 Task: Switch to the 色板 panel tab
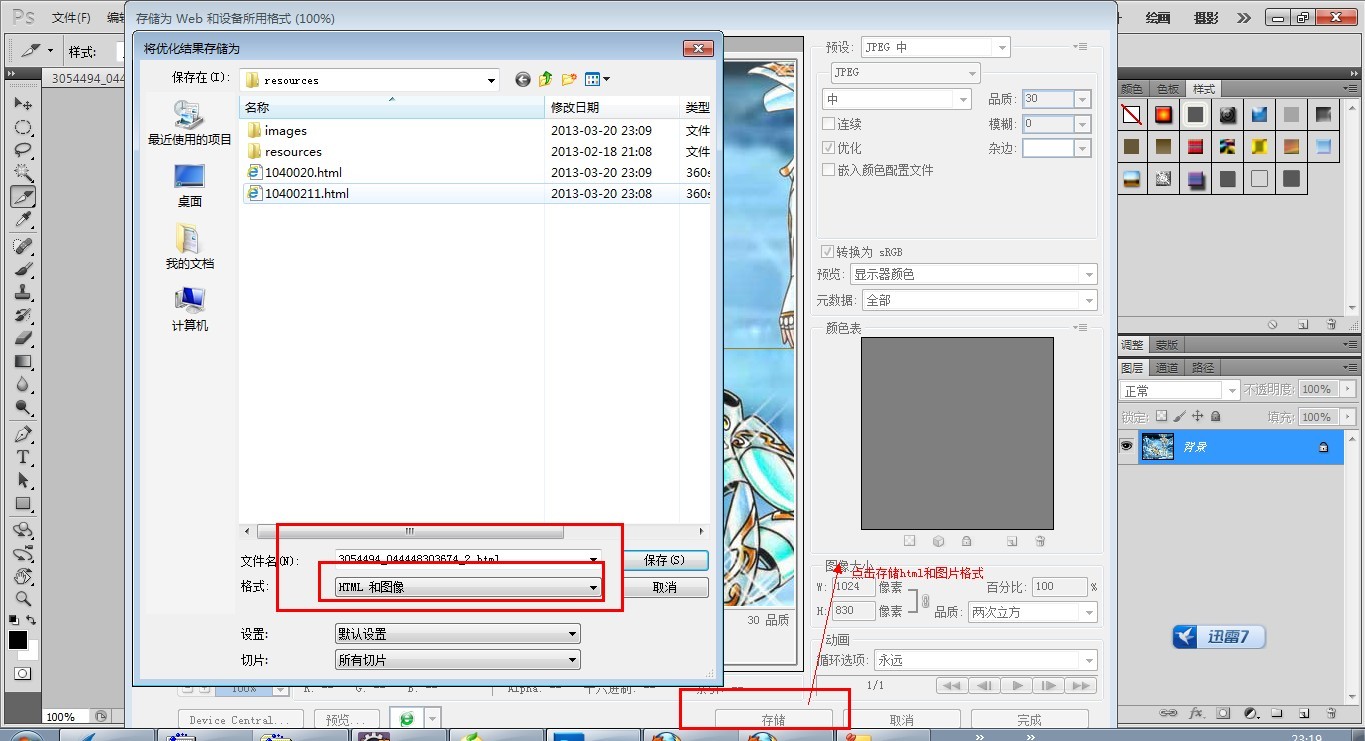coord(1168,89)
